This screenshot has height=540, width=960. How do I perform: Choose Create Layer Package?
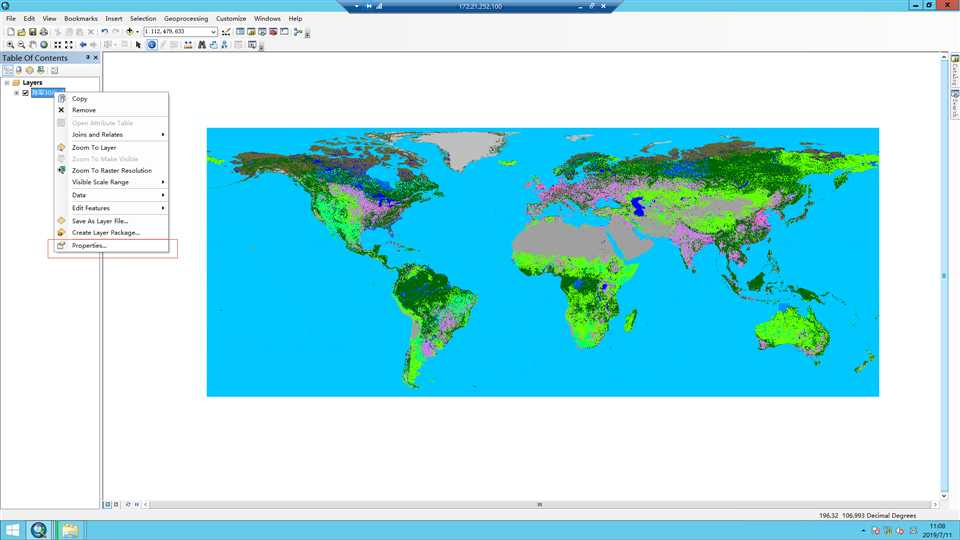click(x=111, y=233)
